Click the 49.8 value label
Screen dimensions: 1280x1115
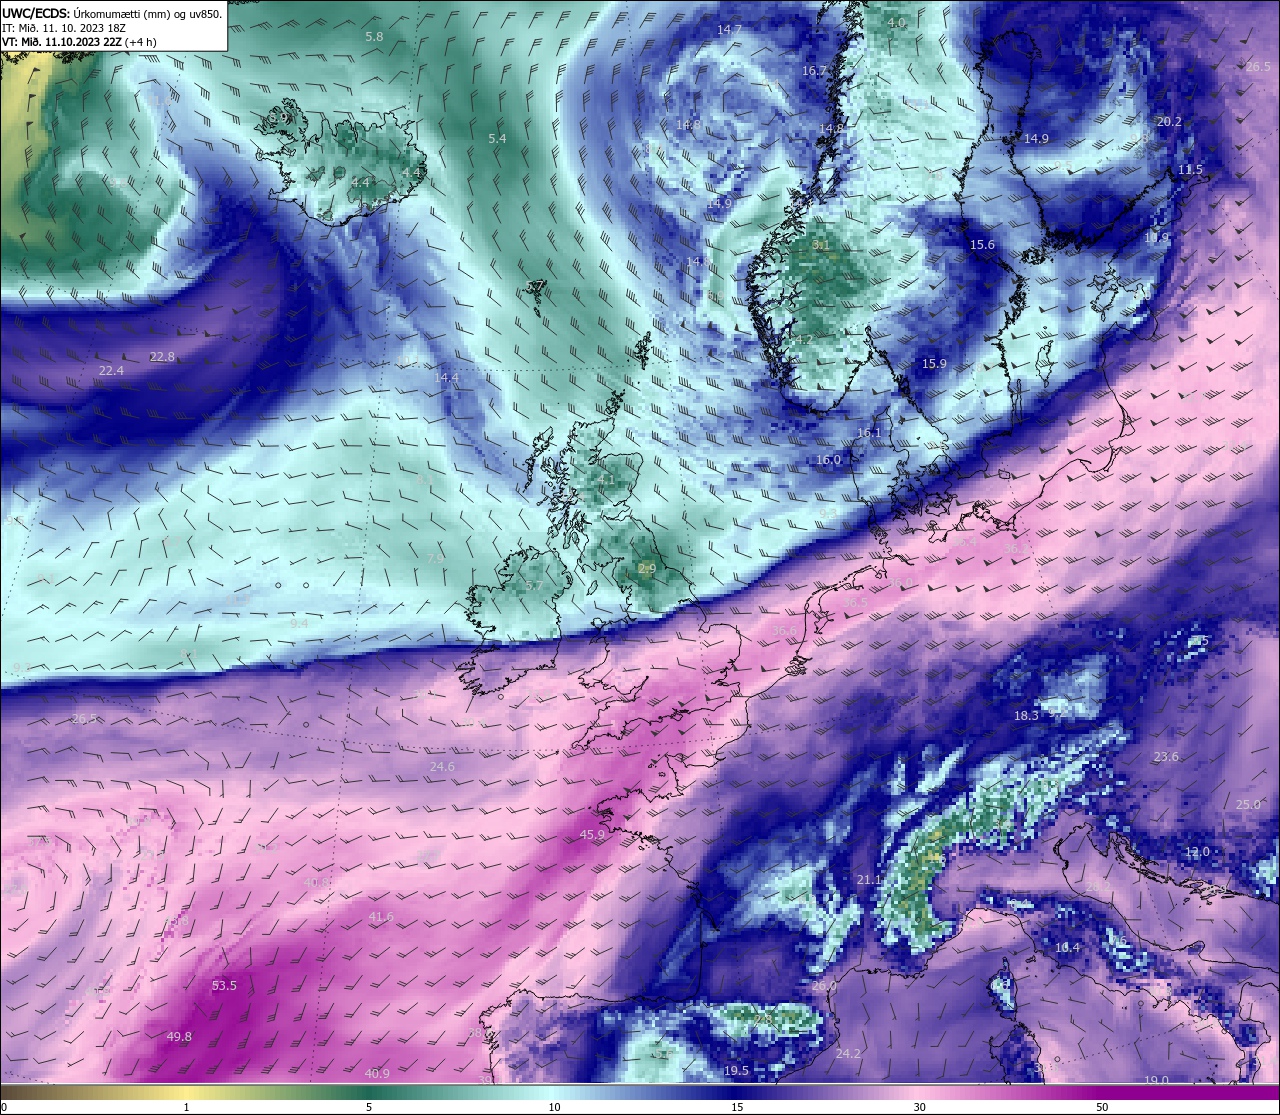click(179, 1037)
